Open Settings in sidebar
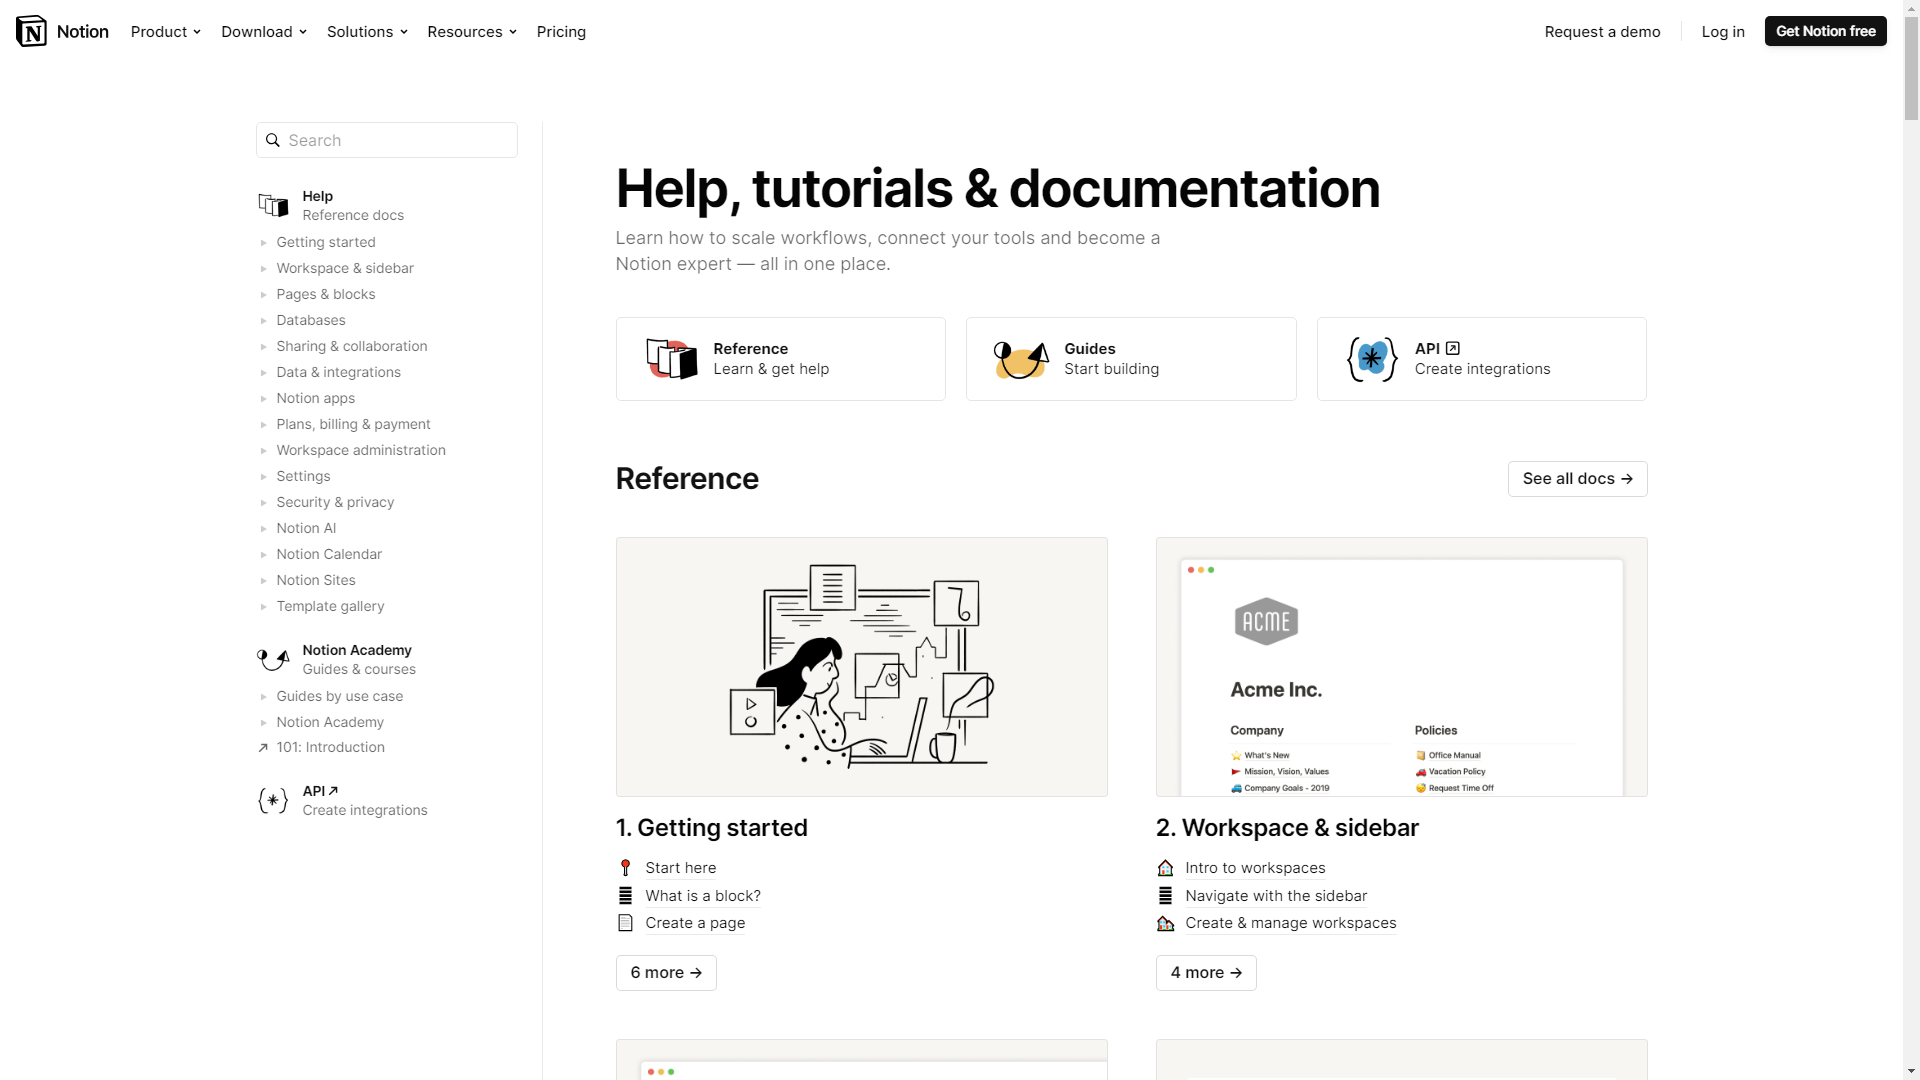 click(303, 476)
